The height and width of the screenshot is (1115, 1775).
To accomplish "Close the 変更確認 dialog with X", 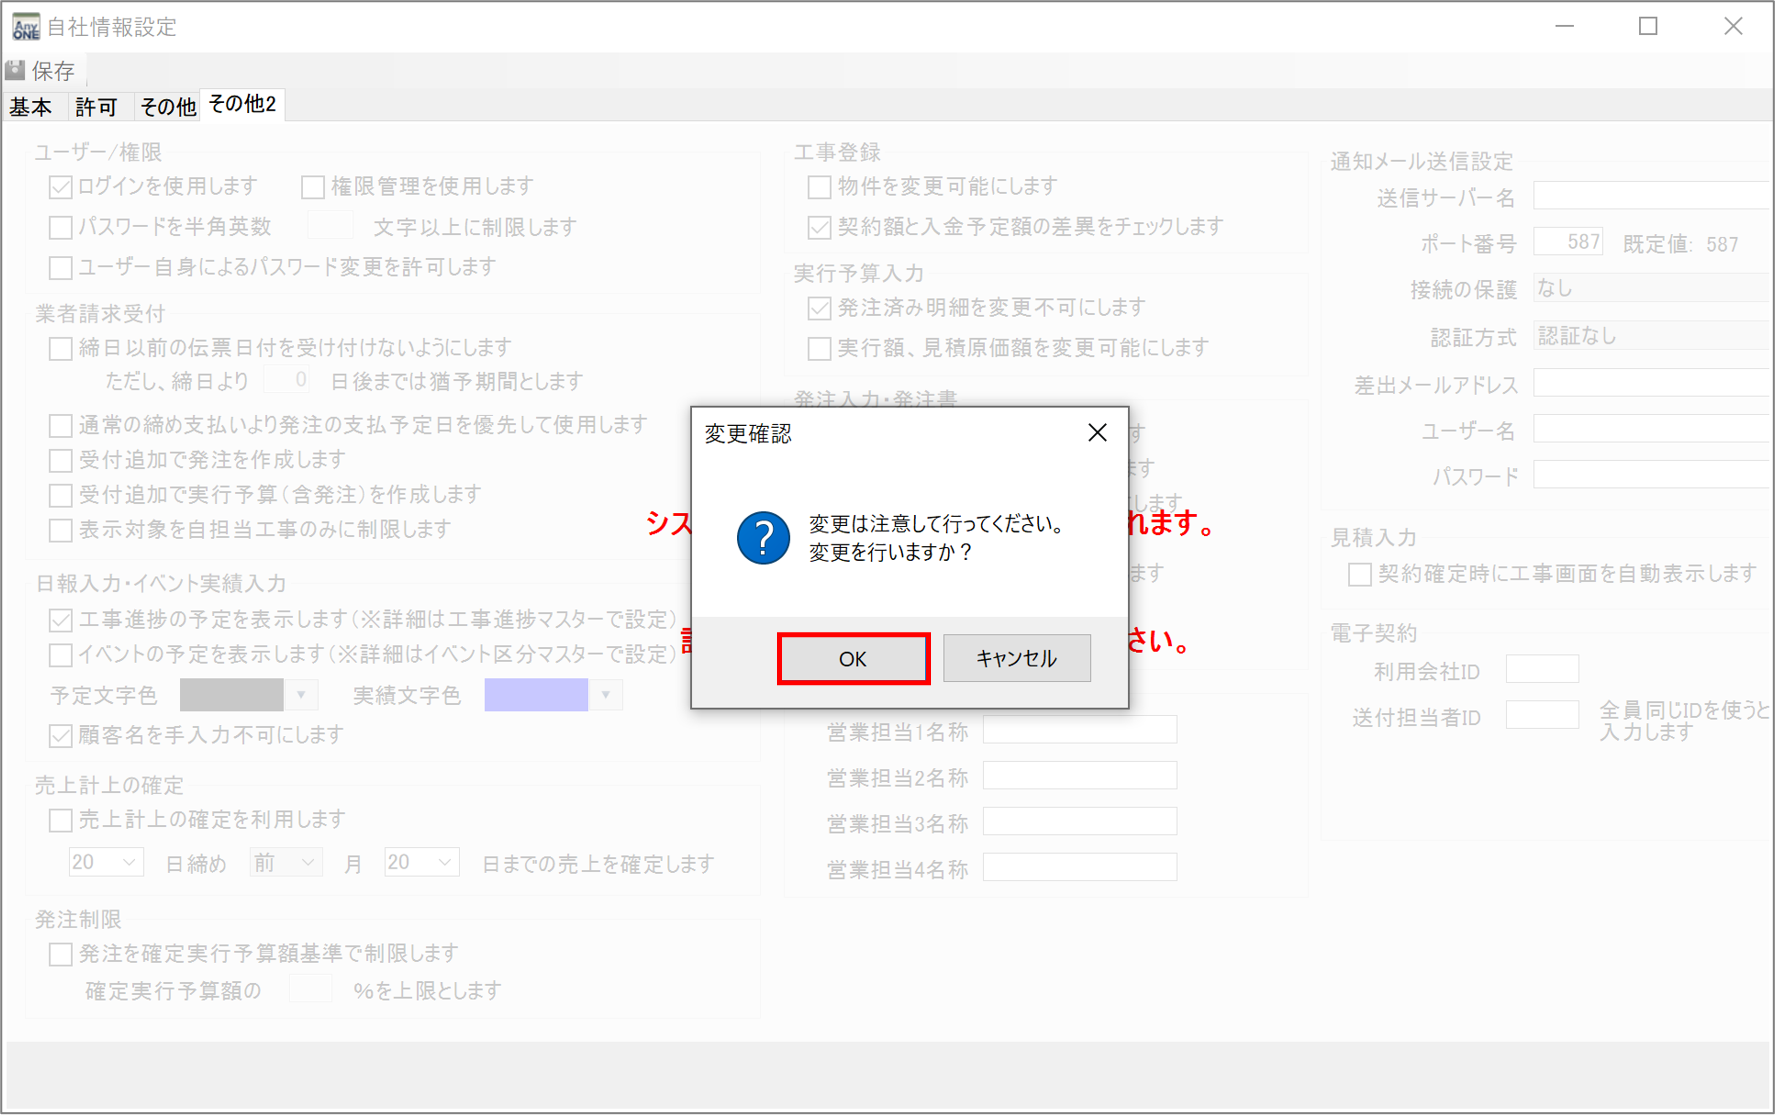I will [1097, 432].
